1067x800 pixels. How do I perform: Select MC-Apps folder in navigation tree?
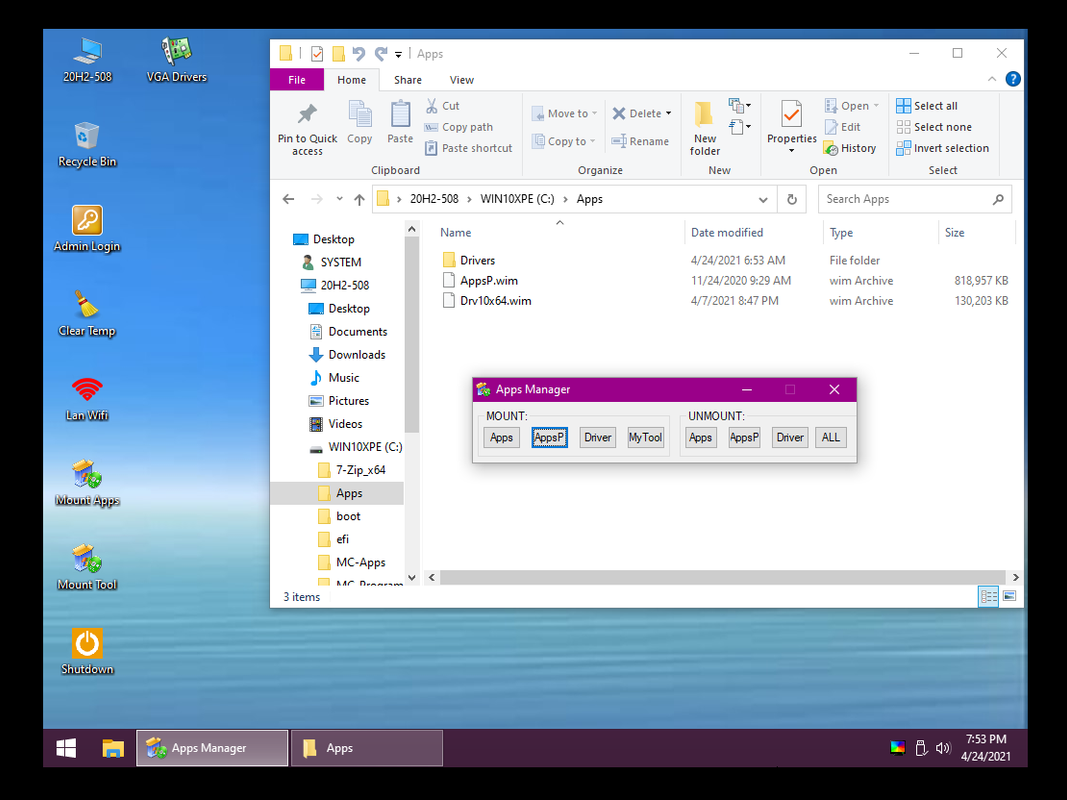pos(352,562)
